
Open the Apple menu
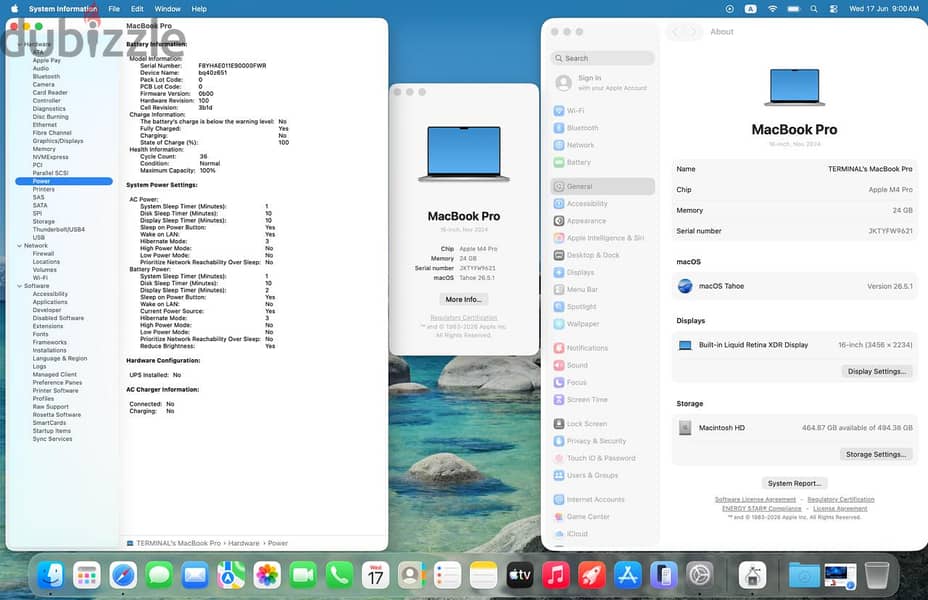click(14, 9)
